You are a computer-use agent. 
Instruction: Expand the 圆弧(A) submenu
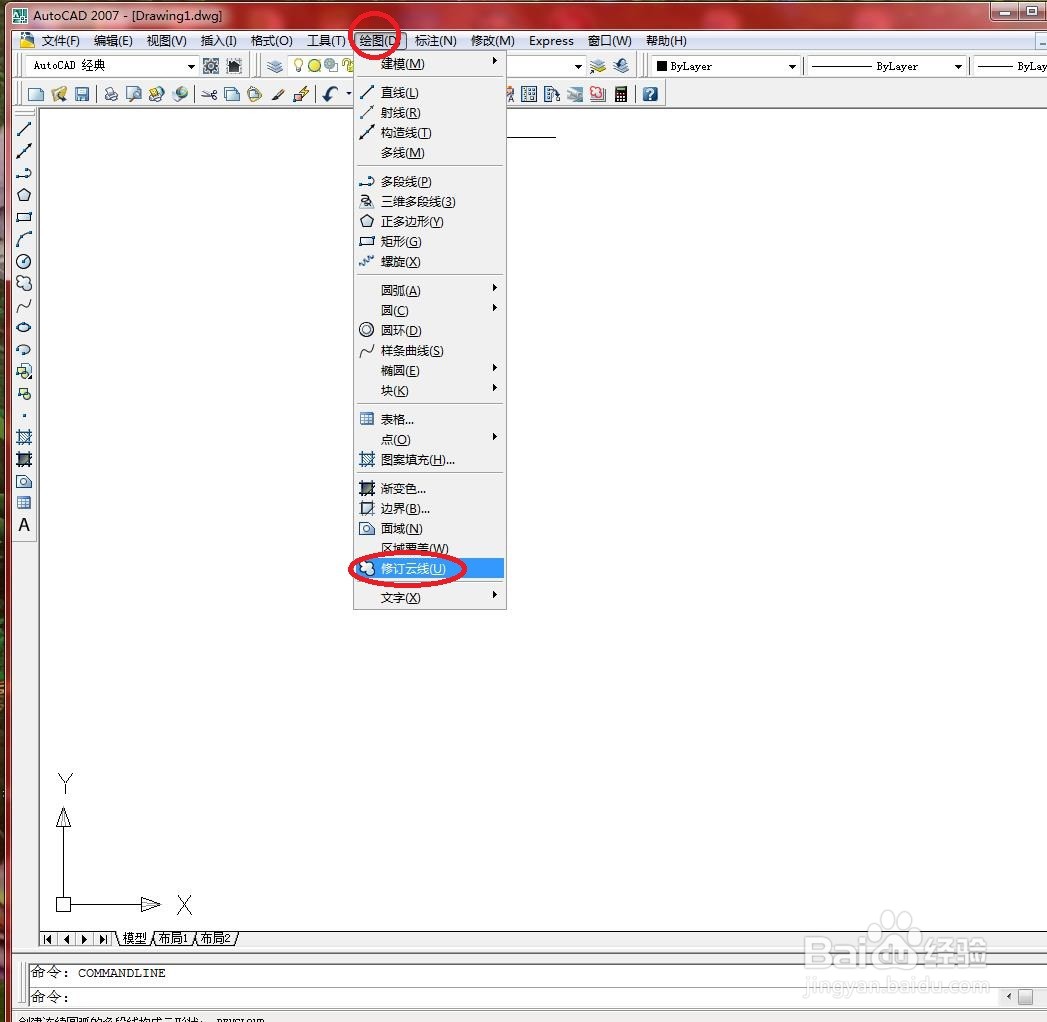(x=429, y=290)
